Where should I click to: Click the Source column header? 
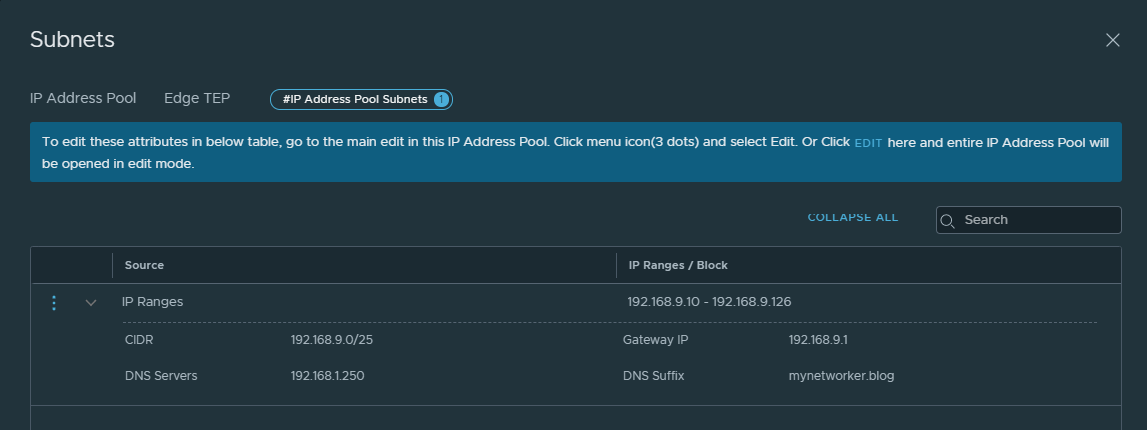click(x=144, y=265)
